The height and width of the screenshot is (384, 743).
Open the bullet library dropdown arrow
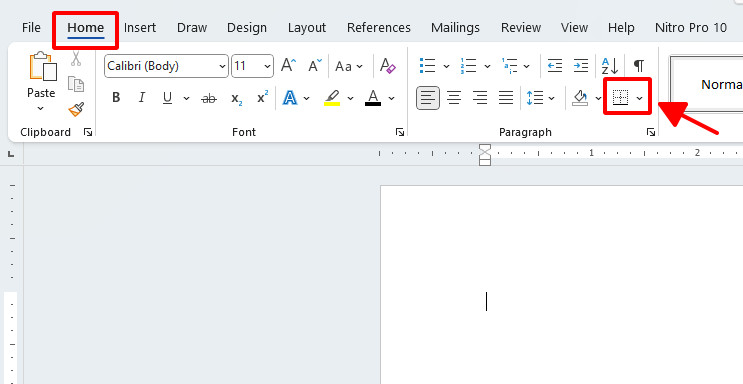coord(446,66)
